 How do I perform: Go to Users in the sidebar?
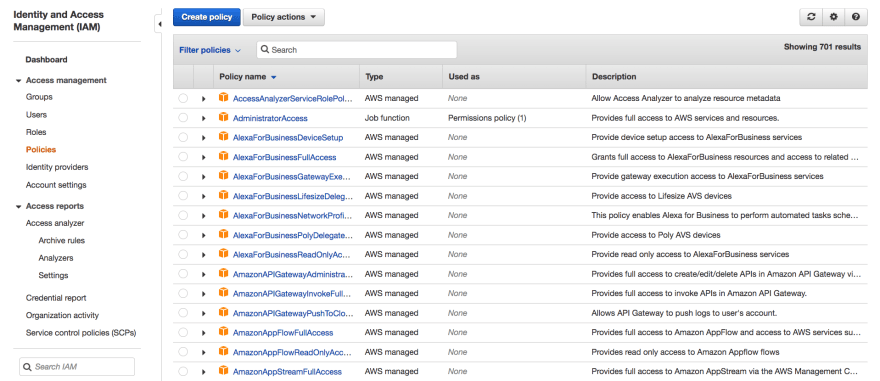pos(36,114)
